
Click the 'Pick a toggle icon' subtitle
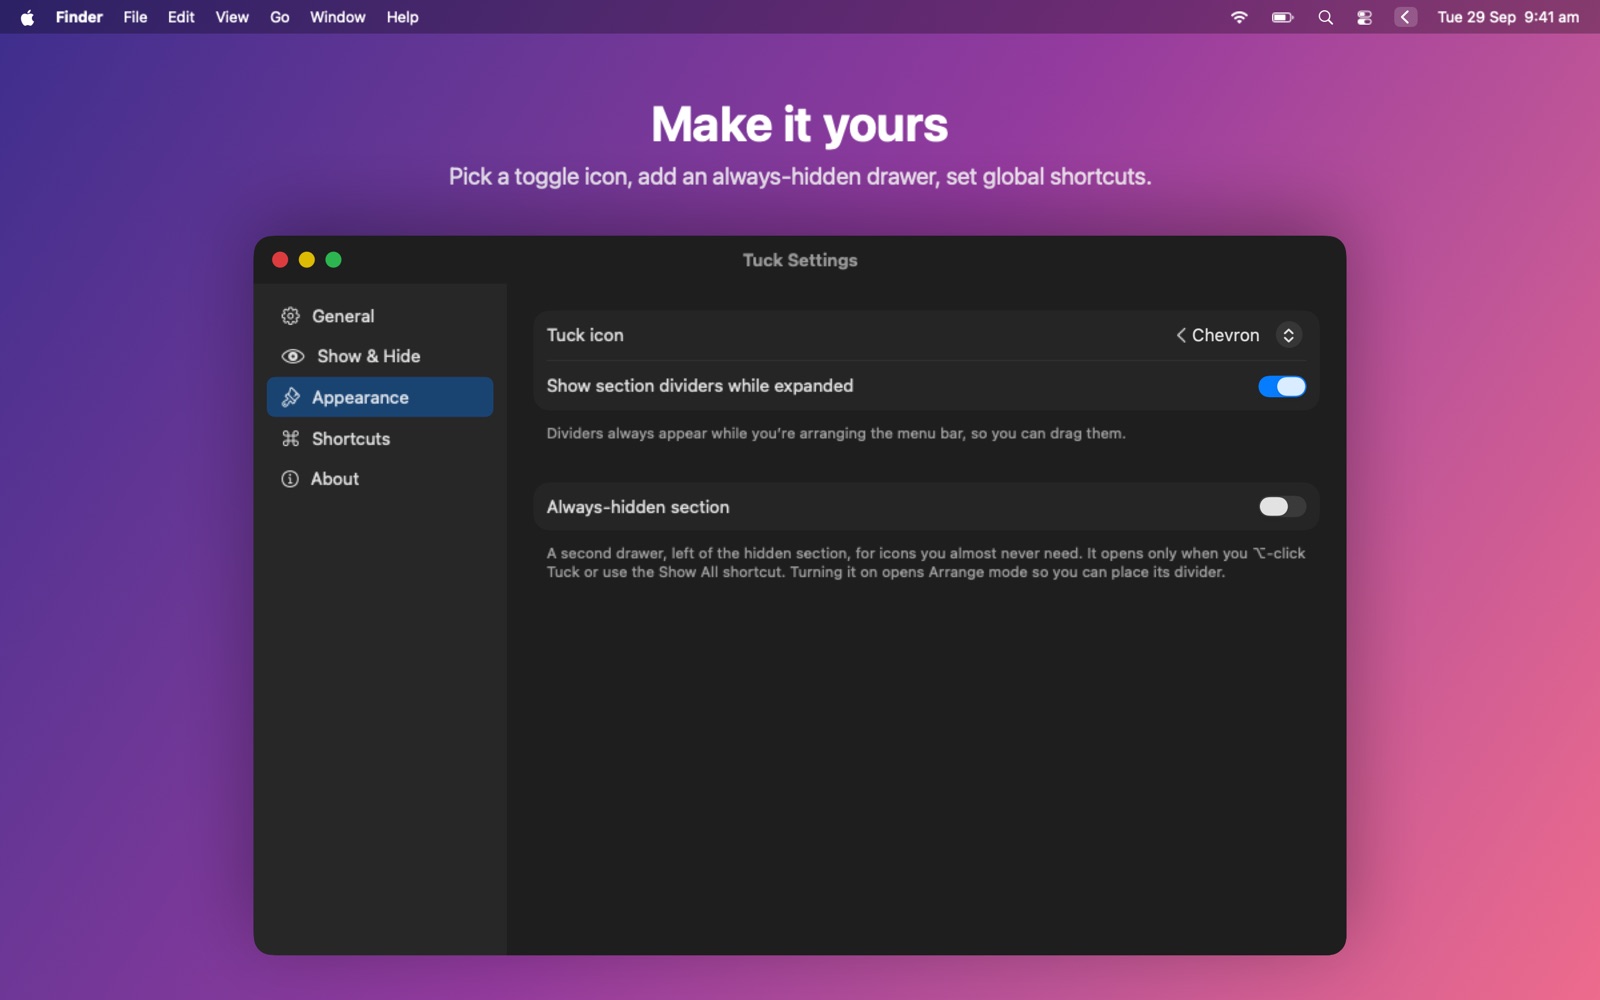tap(800, 177)
